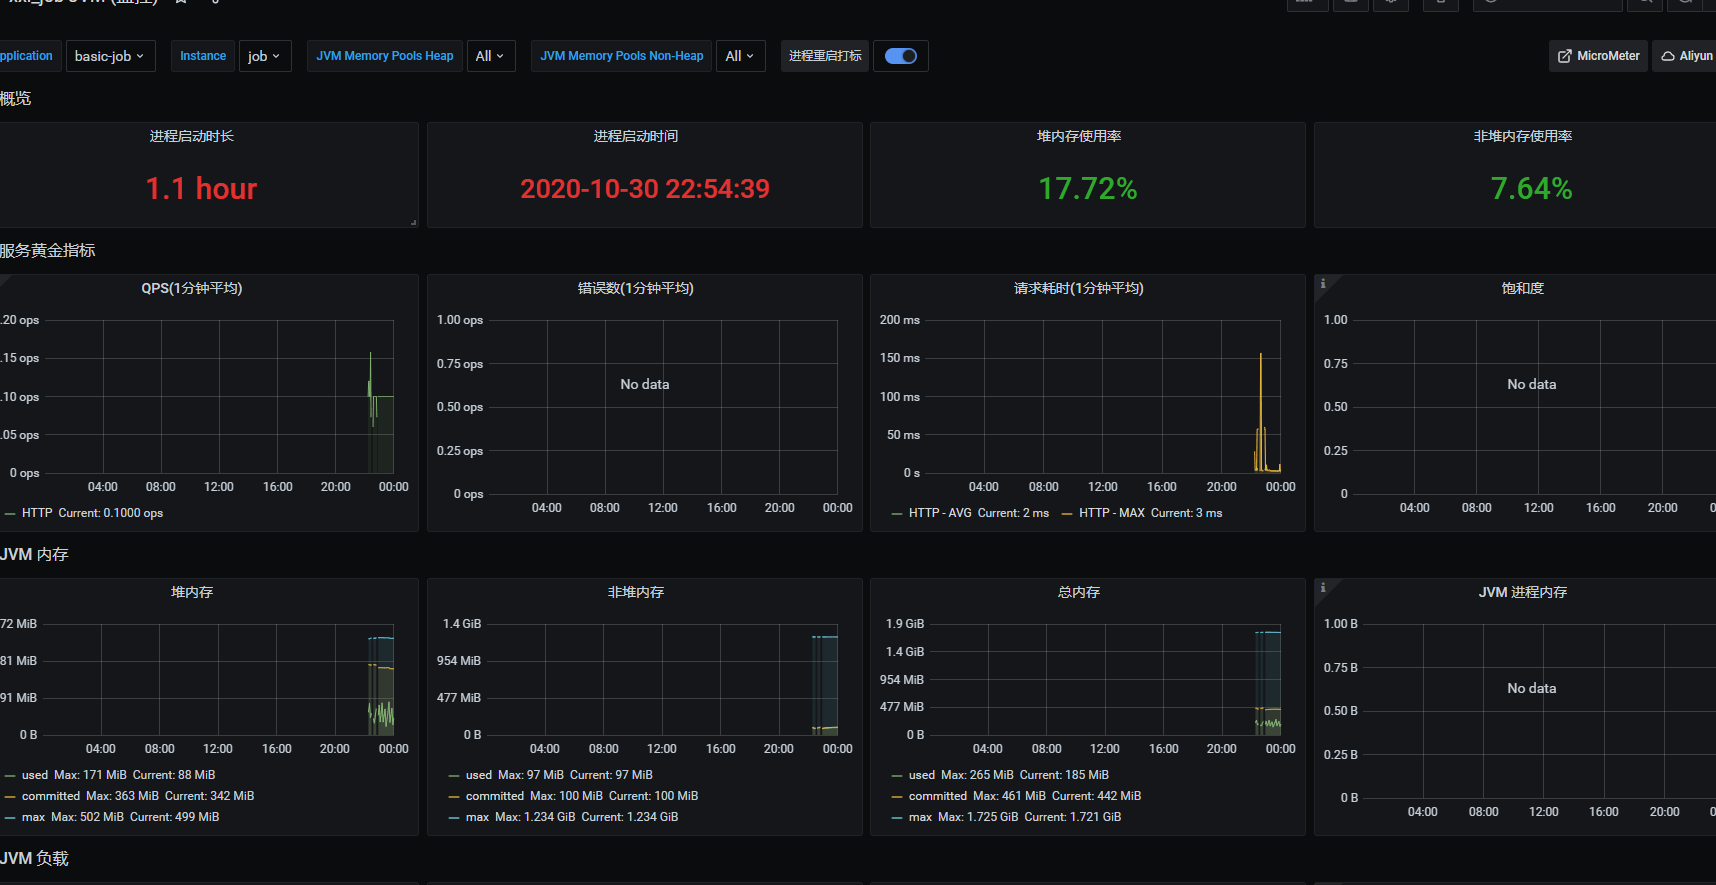Click the yellow HTTP - MAX legend color swatch
The width and height of the screenshot is (1716, 885).
click(1067, 514)
